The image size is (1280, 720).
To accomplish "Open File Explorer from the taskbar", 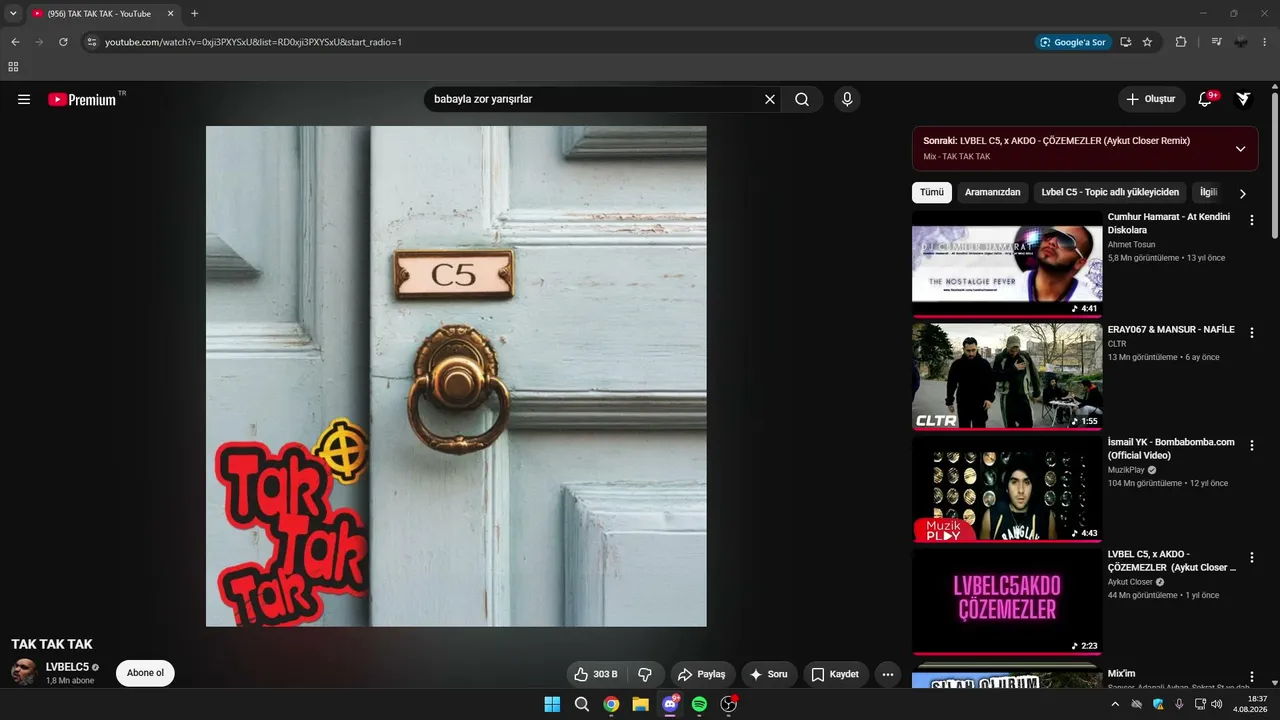I will click(x=640, y=704).
